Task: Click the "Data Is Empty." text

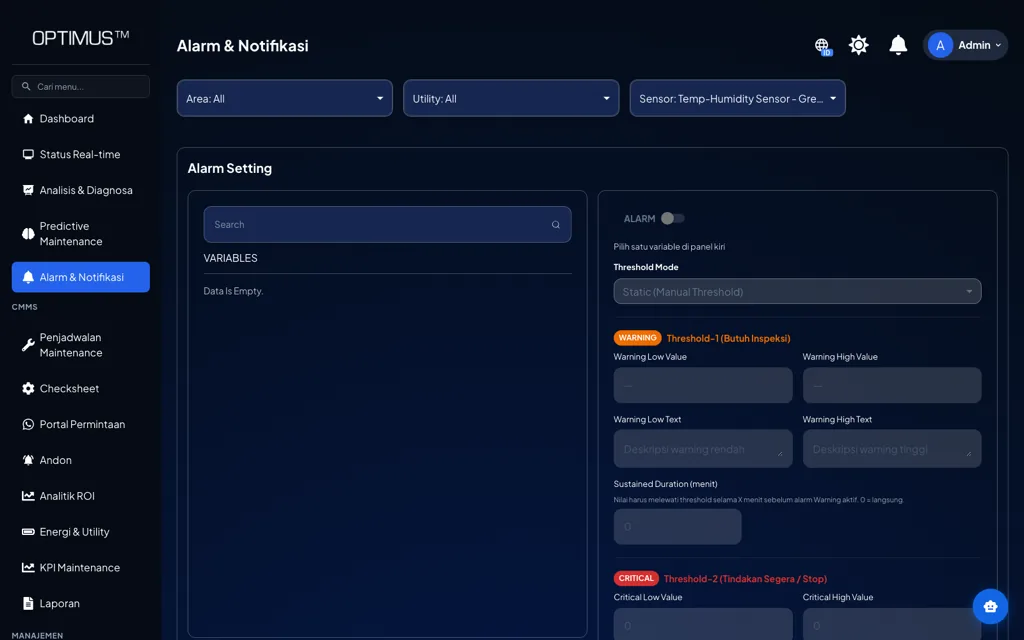Action: pyautogui.click(x=233, y=291)
